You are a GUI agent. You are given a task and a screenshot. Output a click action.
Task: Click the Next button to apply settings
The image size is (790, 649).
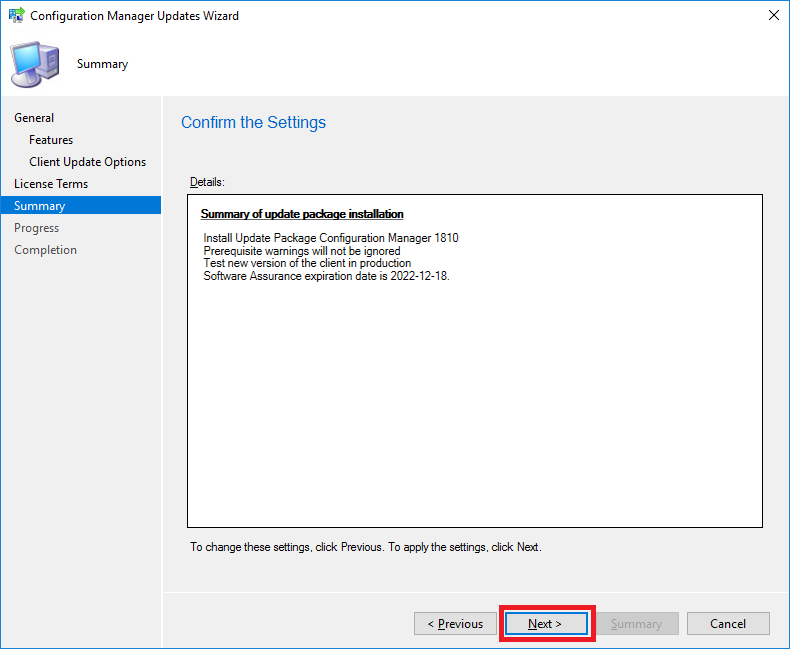pyautogui.click(x=546, y=624)
